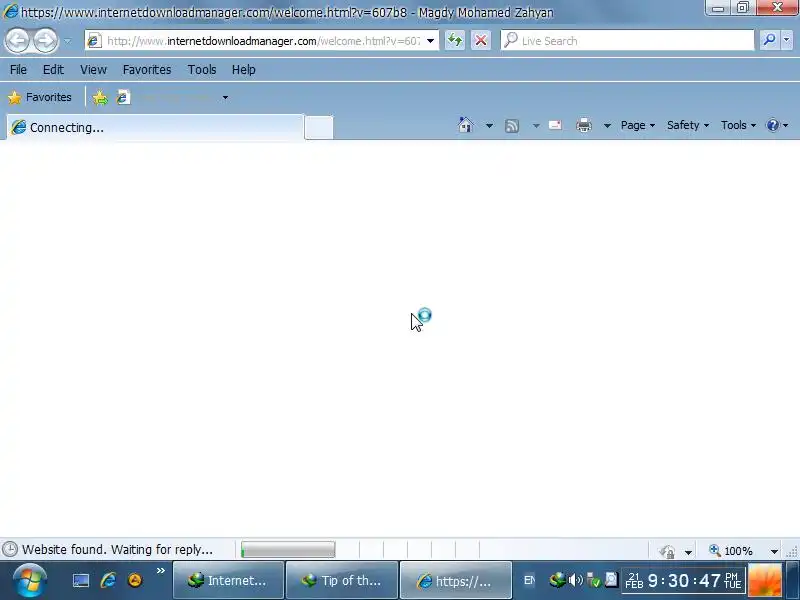This screenshot has width=800, height=600.
Task: Expand the address bar autocomplete dropdown
Action: point(431,41)
